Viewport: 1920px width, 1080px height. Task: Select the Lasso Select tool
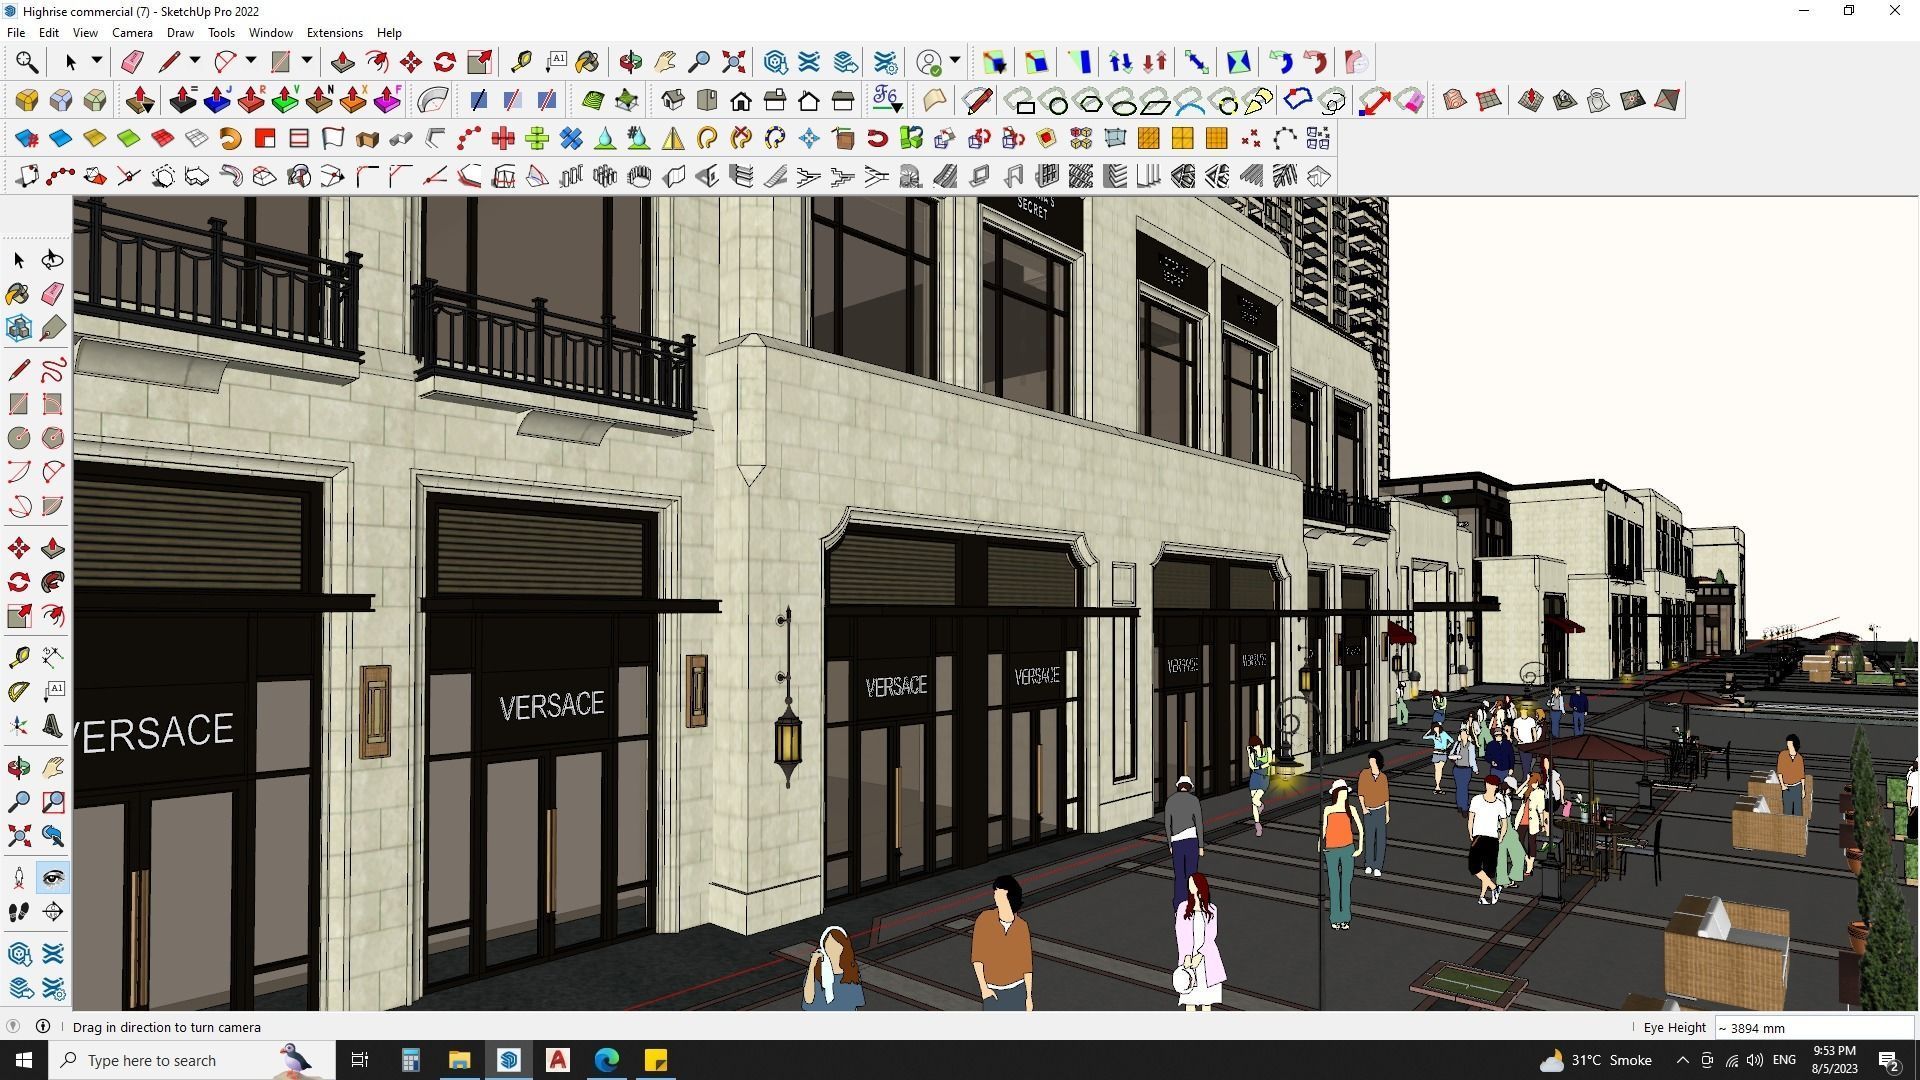pos(53,260)
